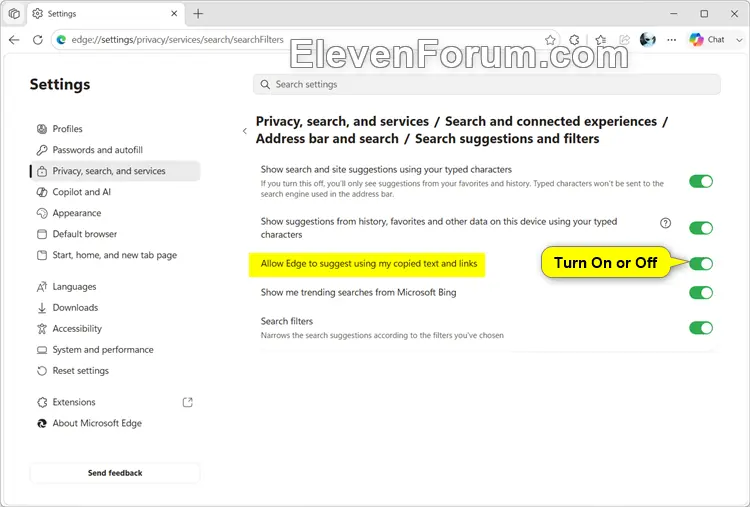
Task: Go back with breadcrumb chevron
Action: pyautogui.click(x=245, y=131)
